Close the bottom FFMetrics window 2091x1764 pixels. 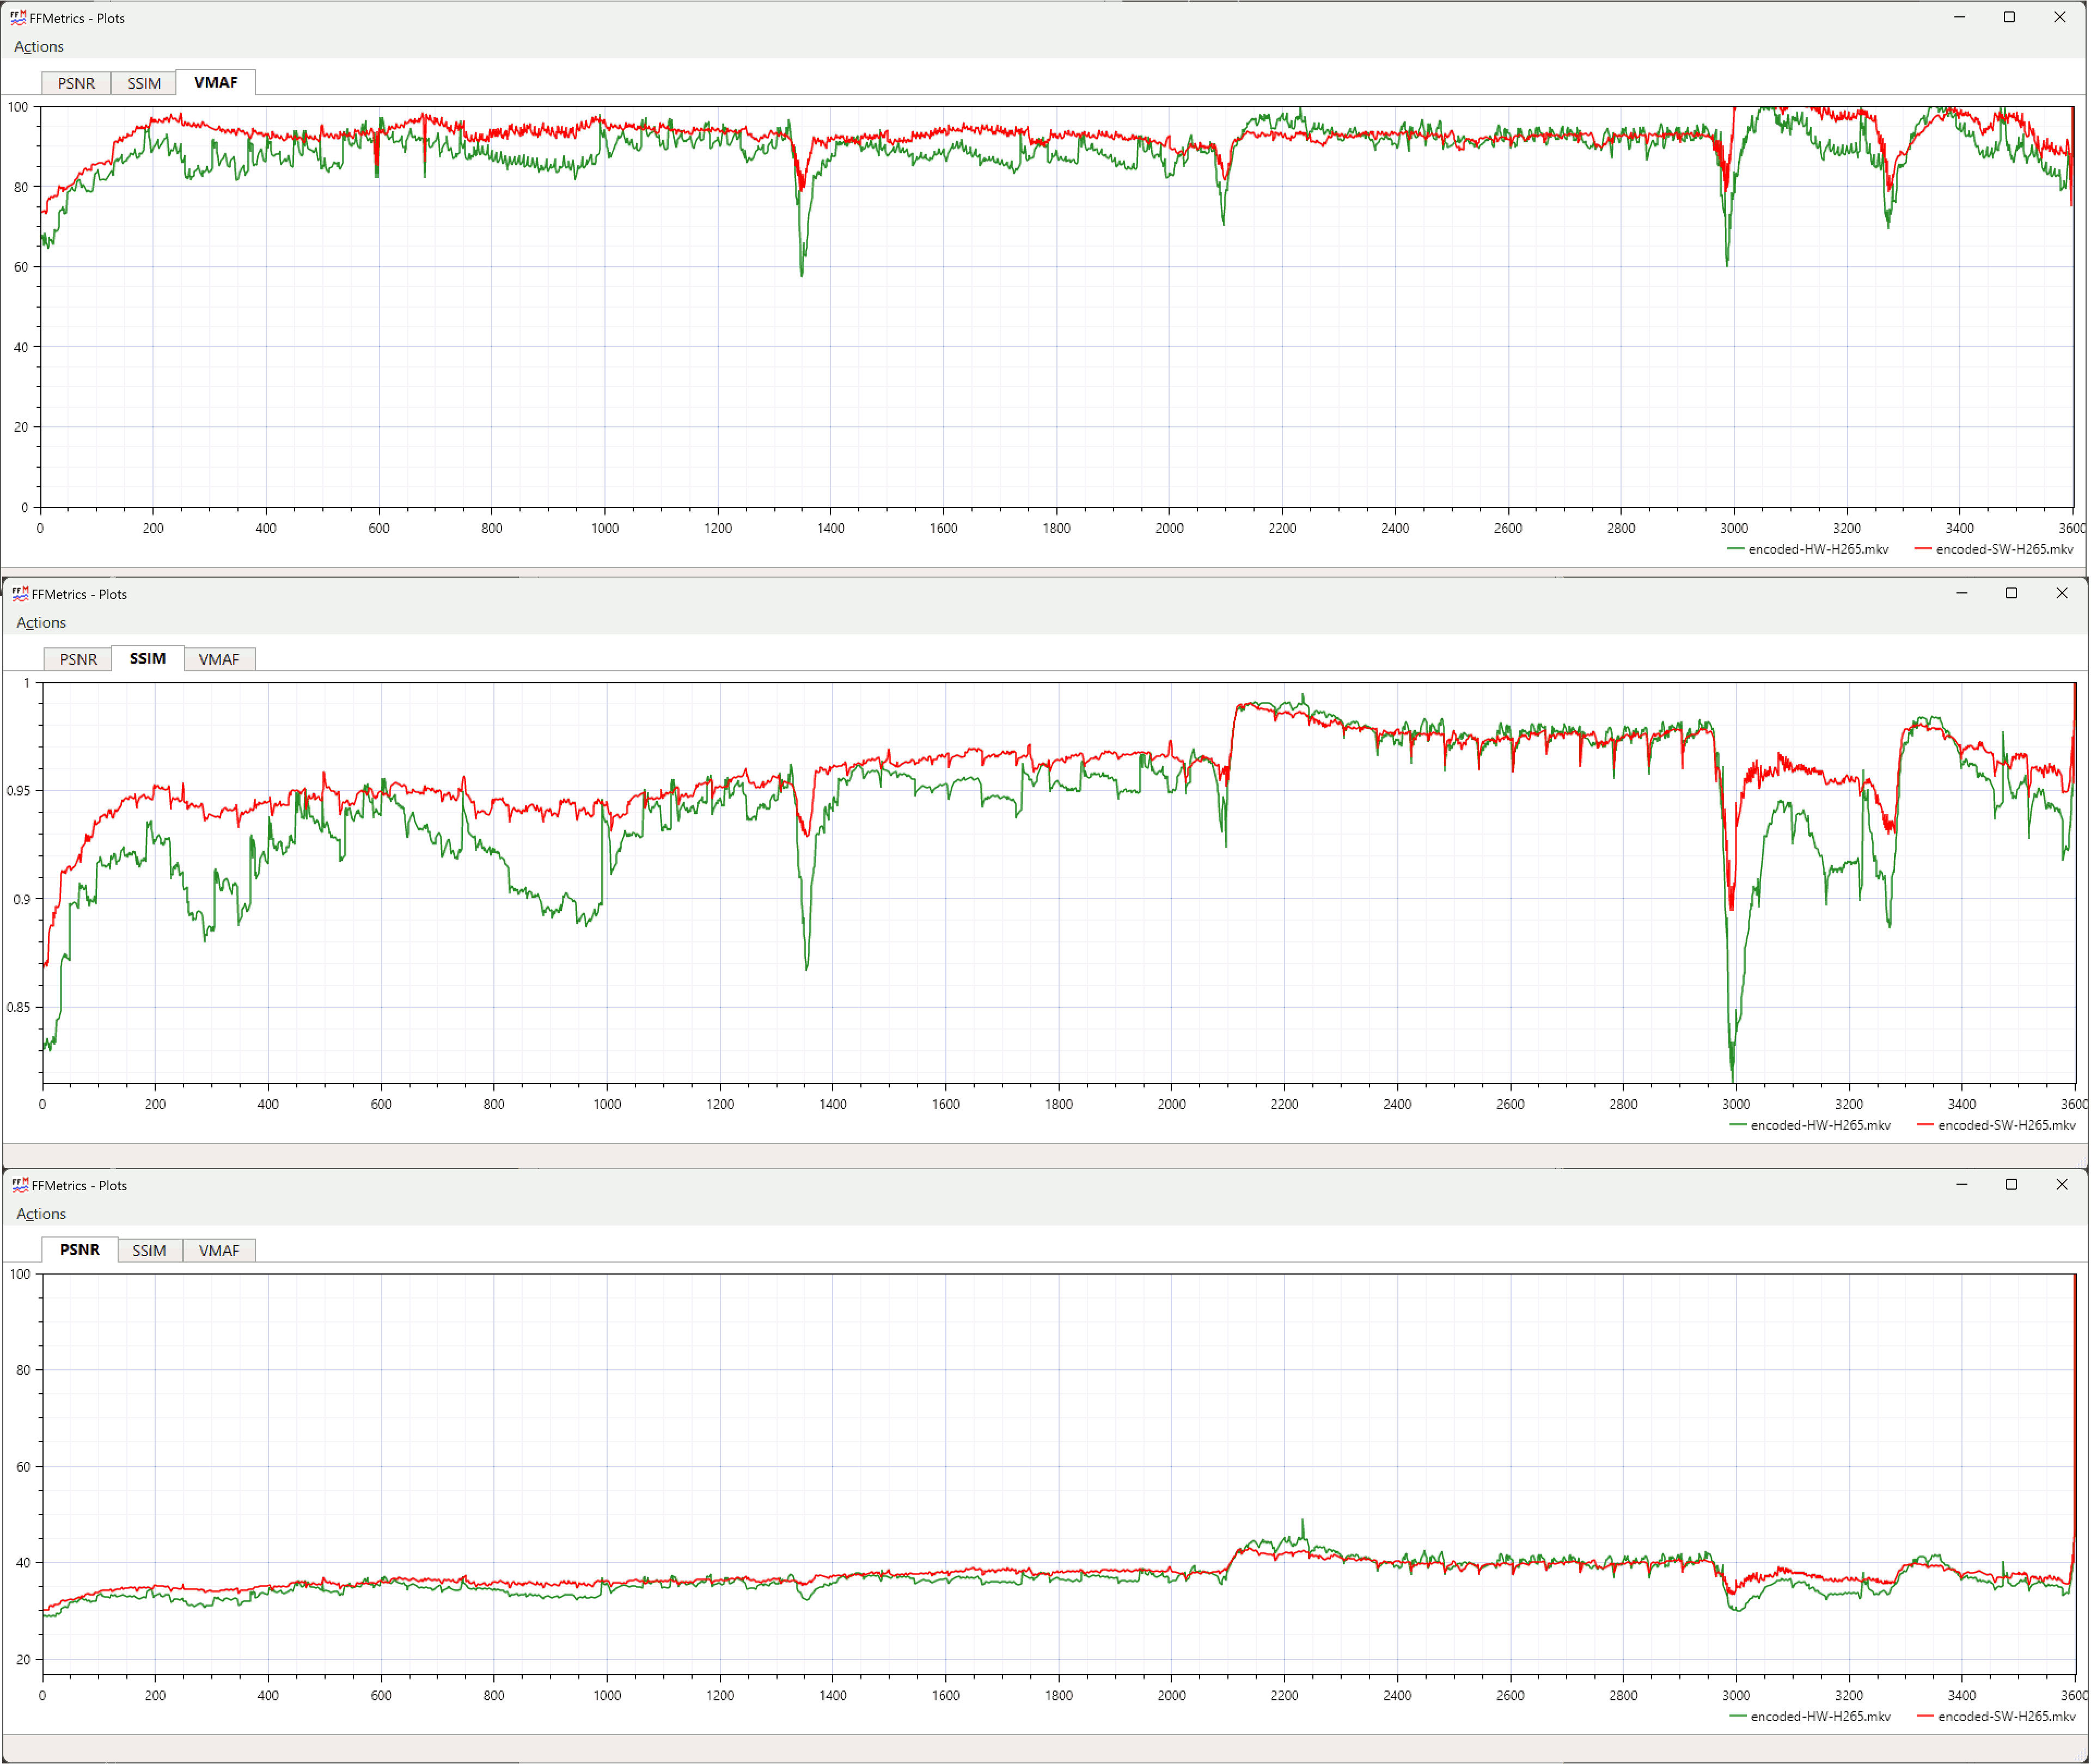[2062, 1184]
